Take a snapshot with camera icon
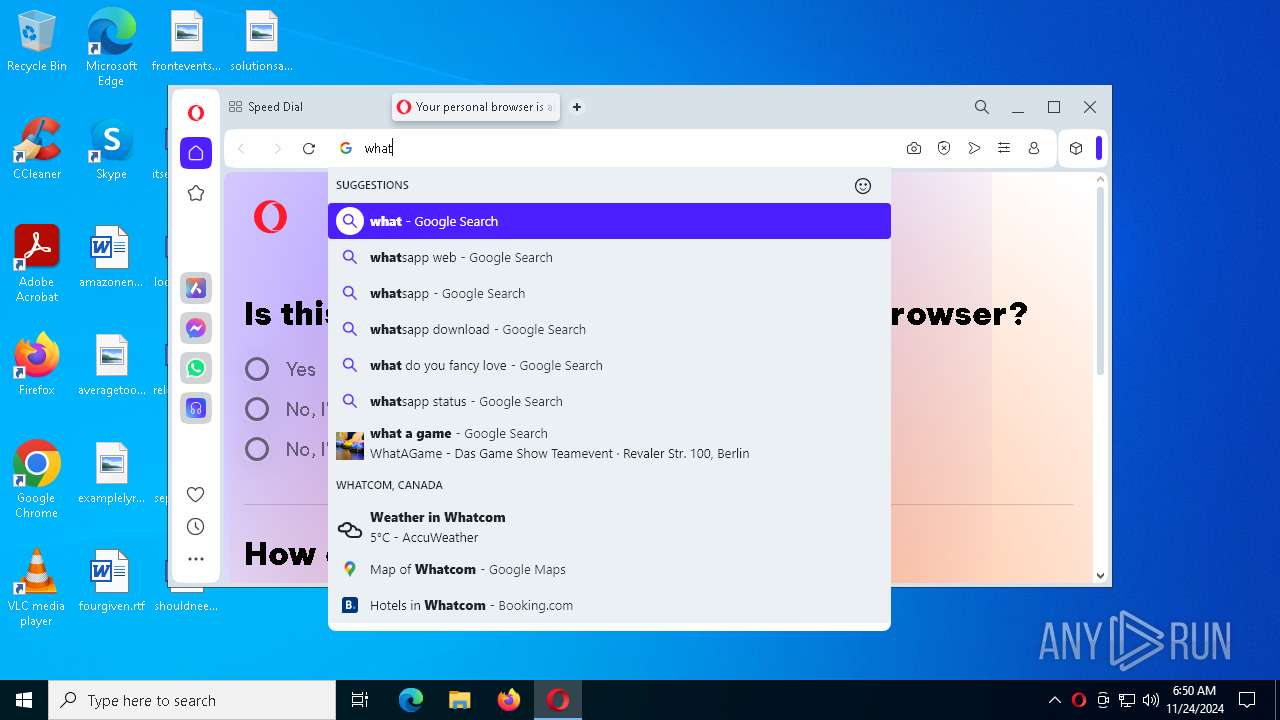 point(914,148)
